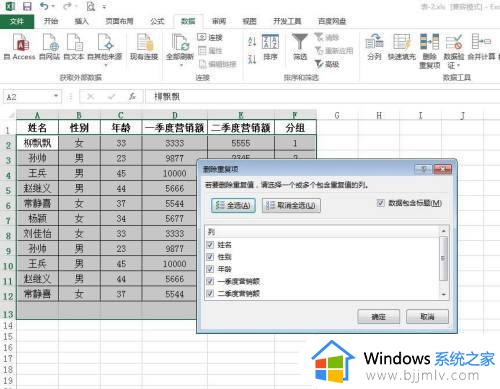Click the dialog help question-mark button
This screenshot has height=389, width=500.
pos(423,169)
